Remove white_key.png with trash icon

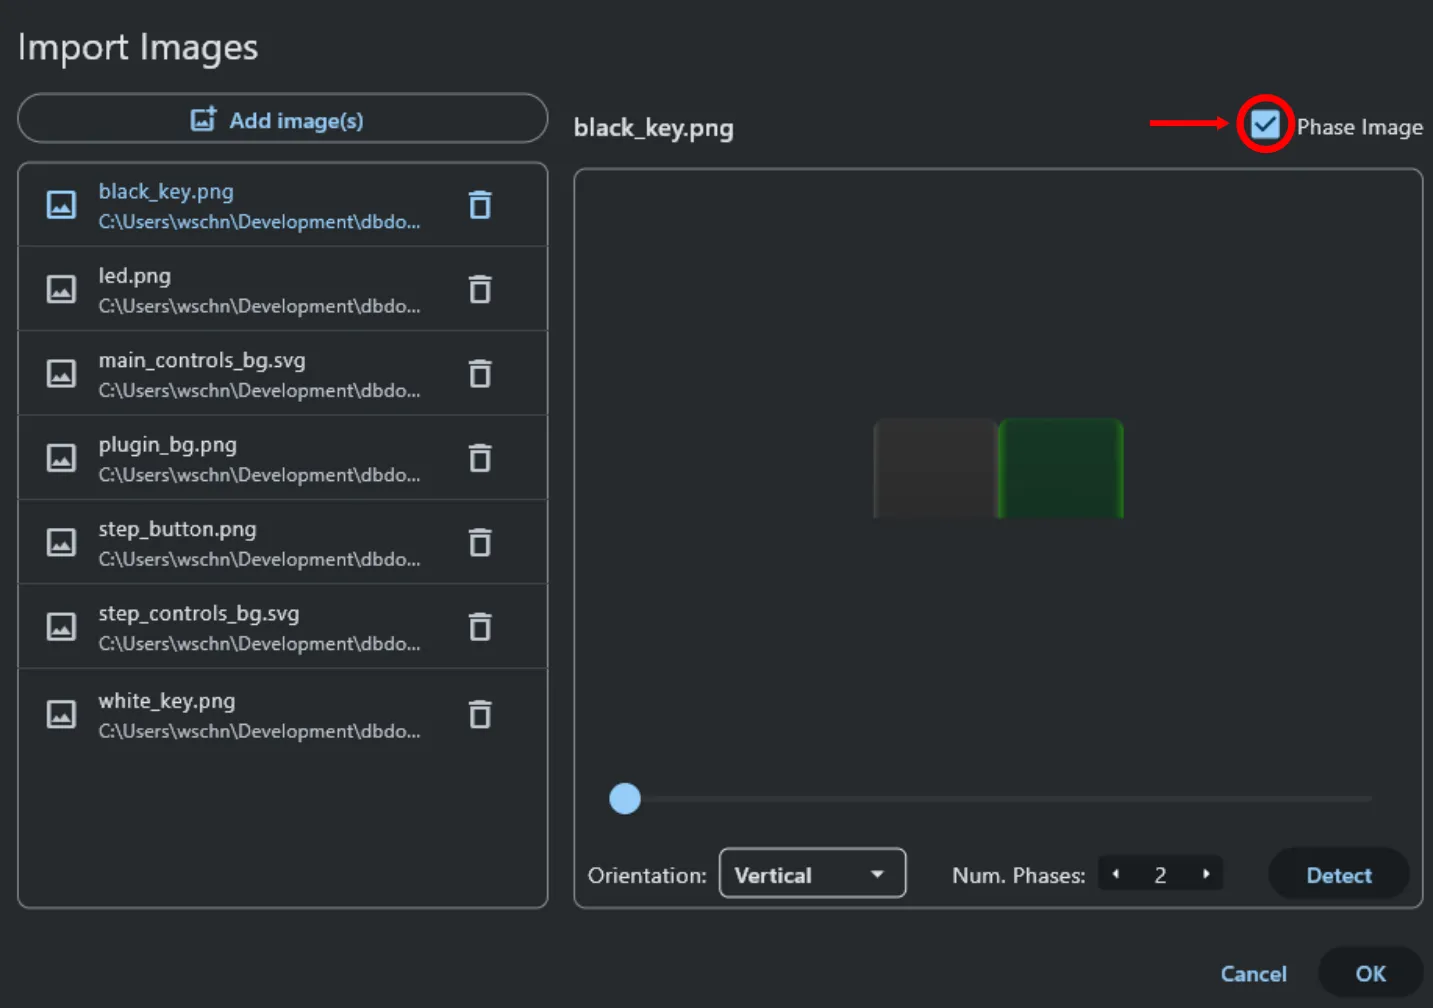[480, 714]
